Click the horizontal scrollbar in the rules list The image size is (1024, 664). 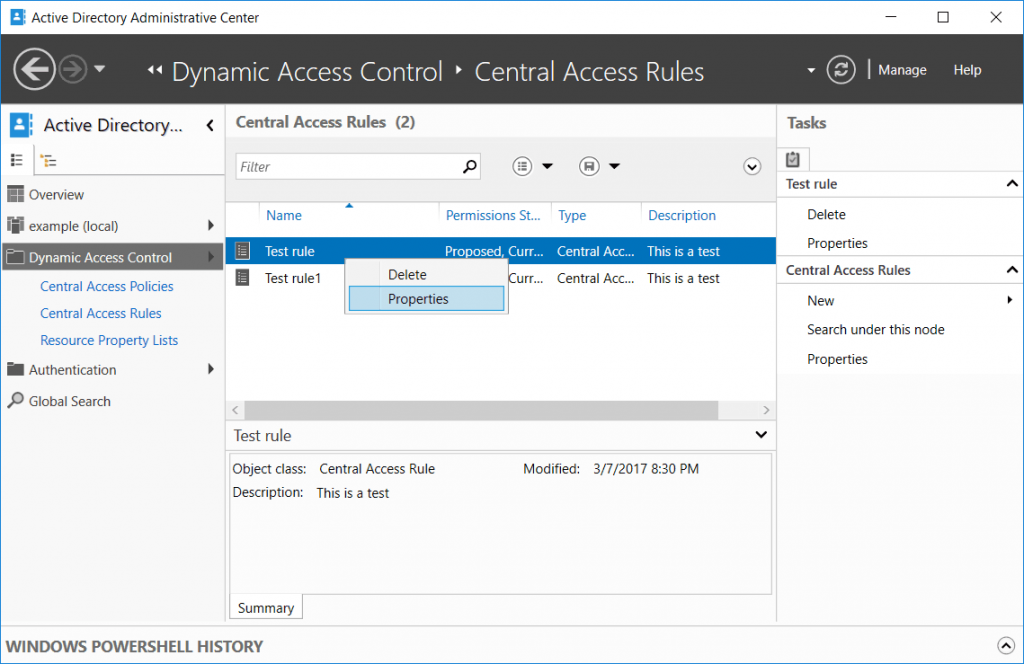point(480,410)
